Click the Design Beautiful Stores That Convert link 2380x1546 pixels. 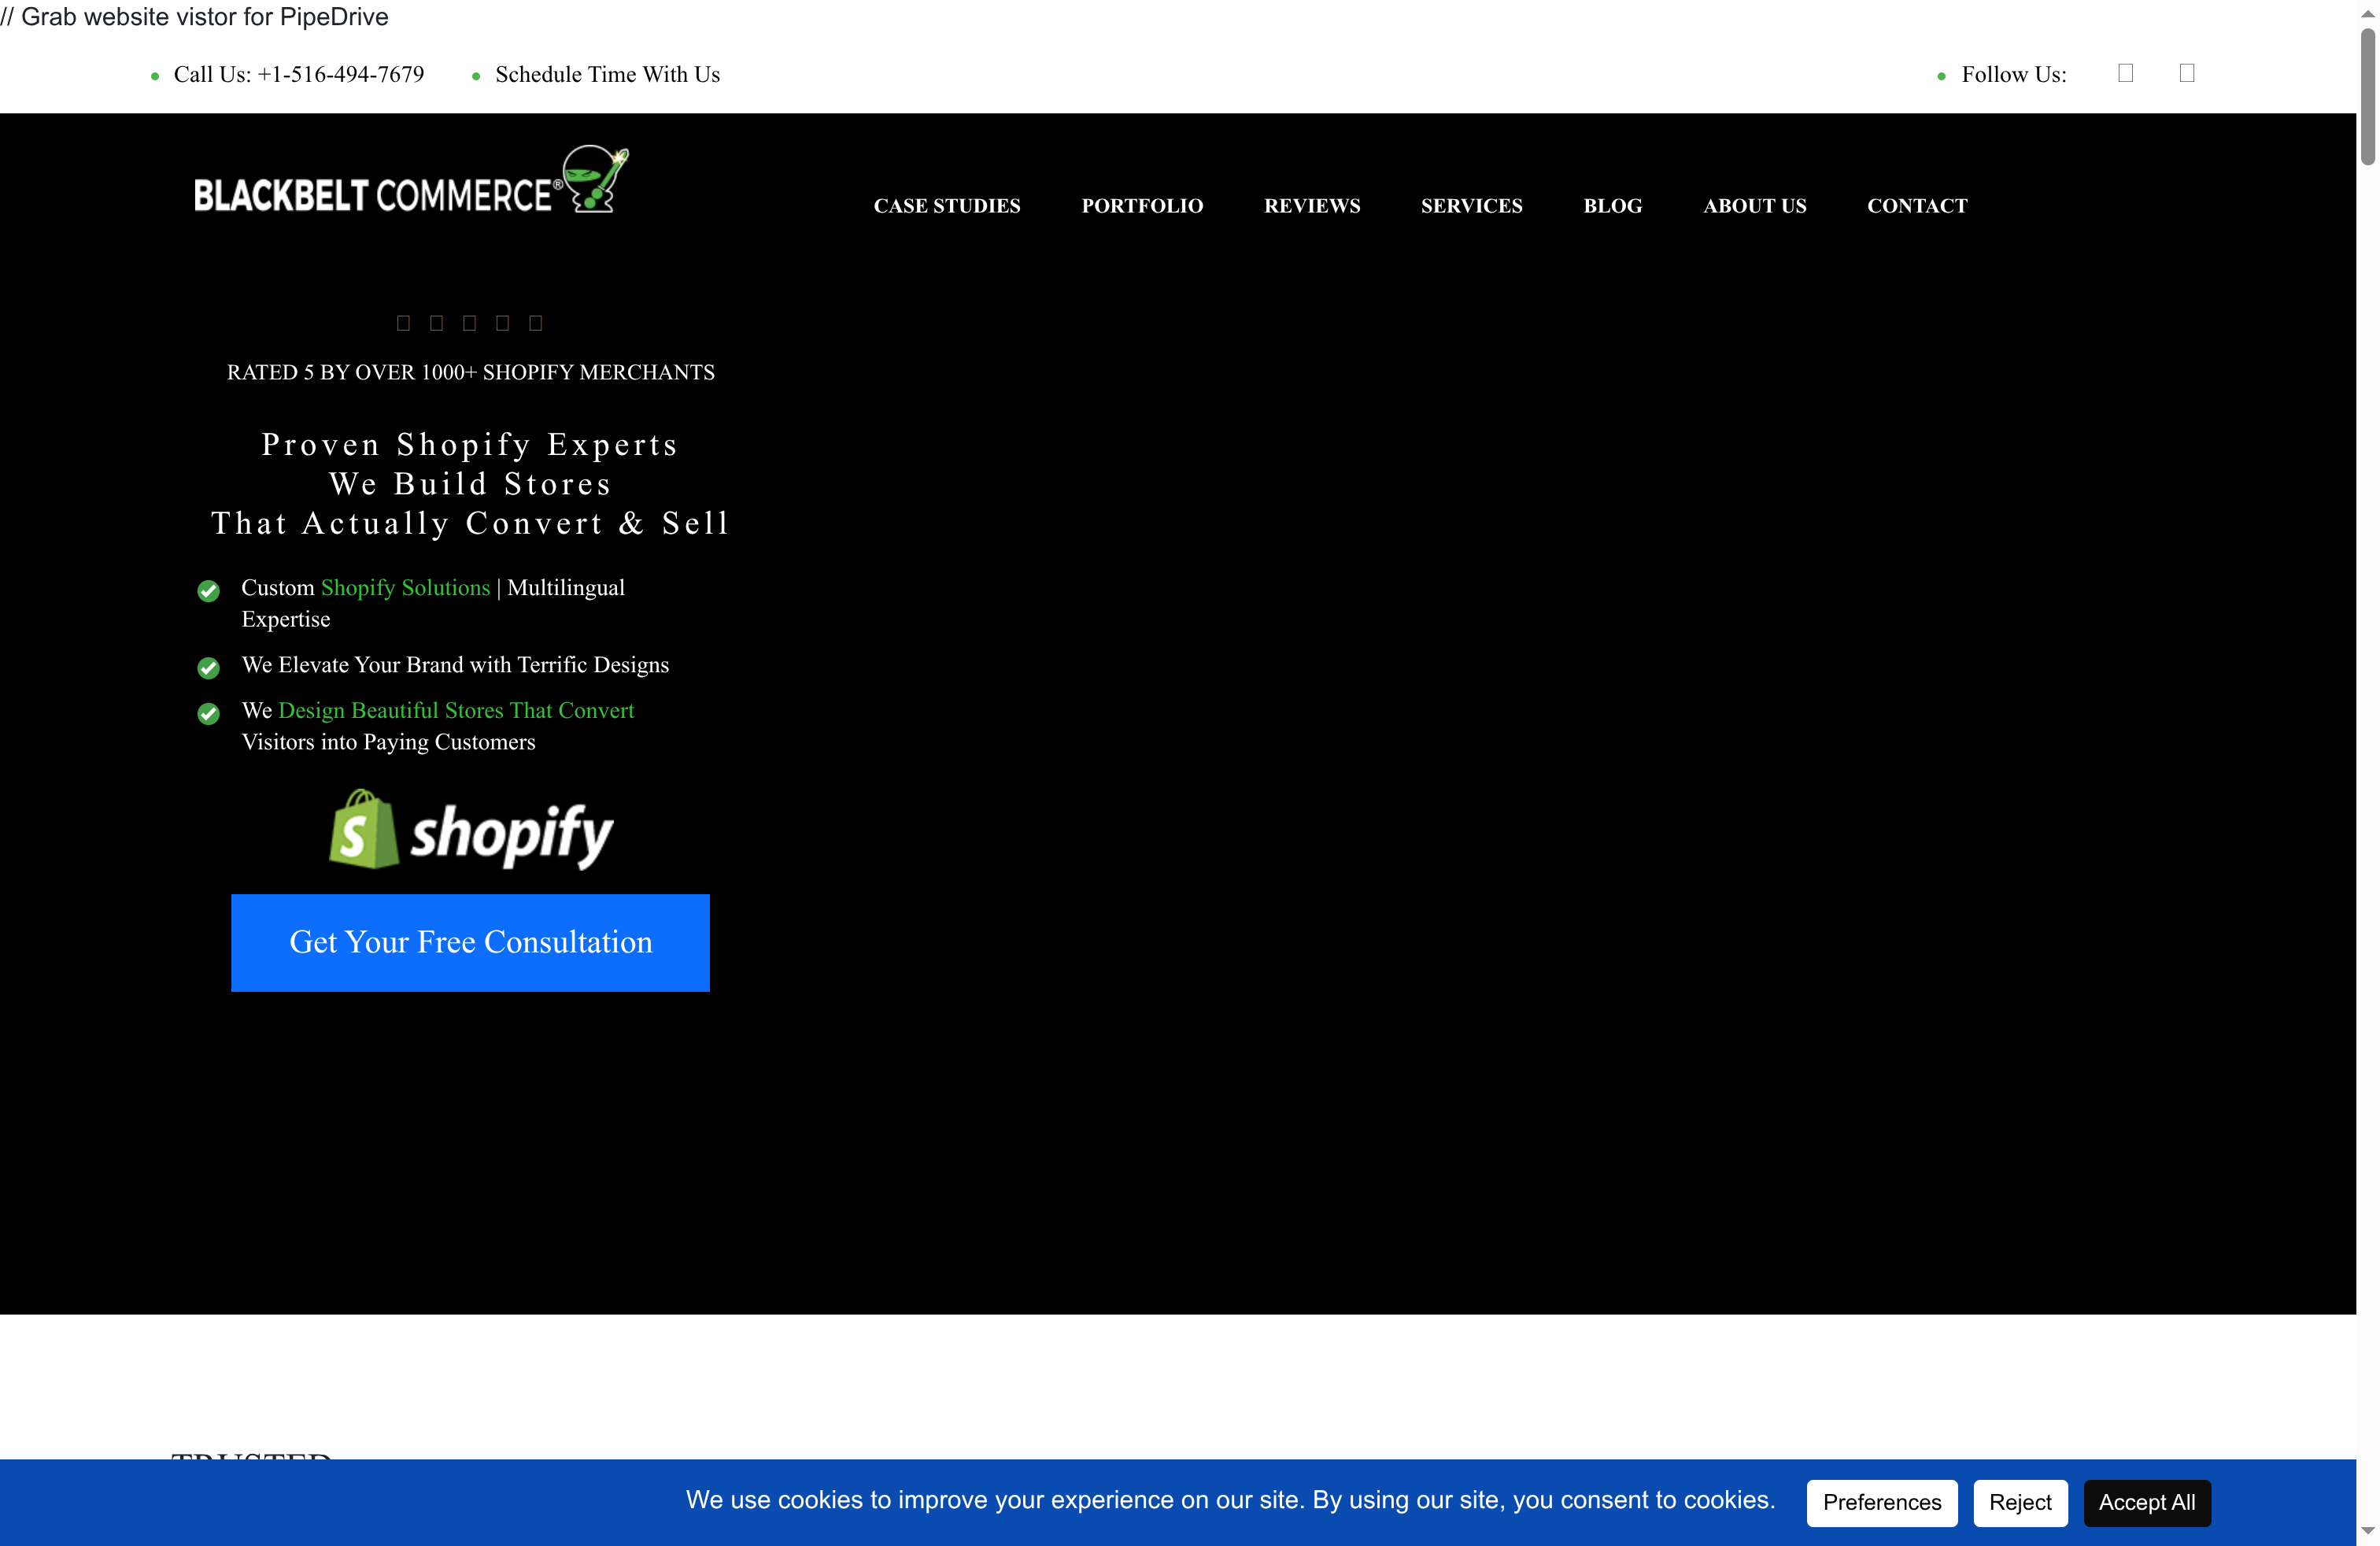[456, 711]
